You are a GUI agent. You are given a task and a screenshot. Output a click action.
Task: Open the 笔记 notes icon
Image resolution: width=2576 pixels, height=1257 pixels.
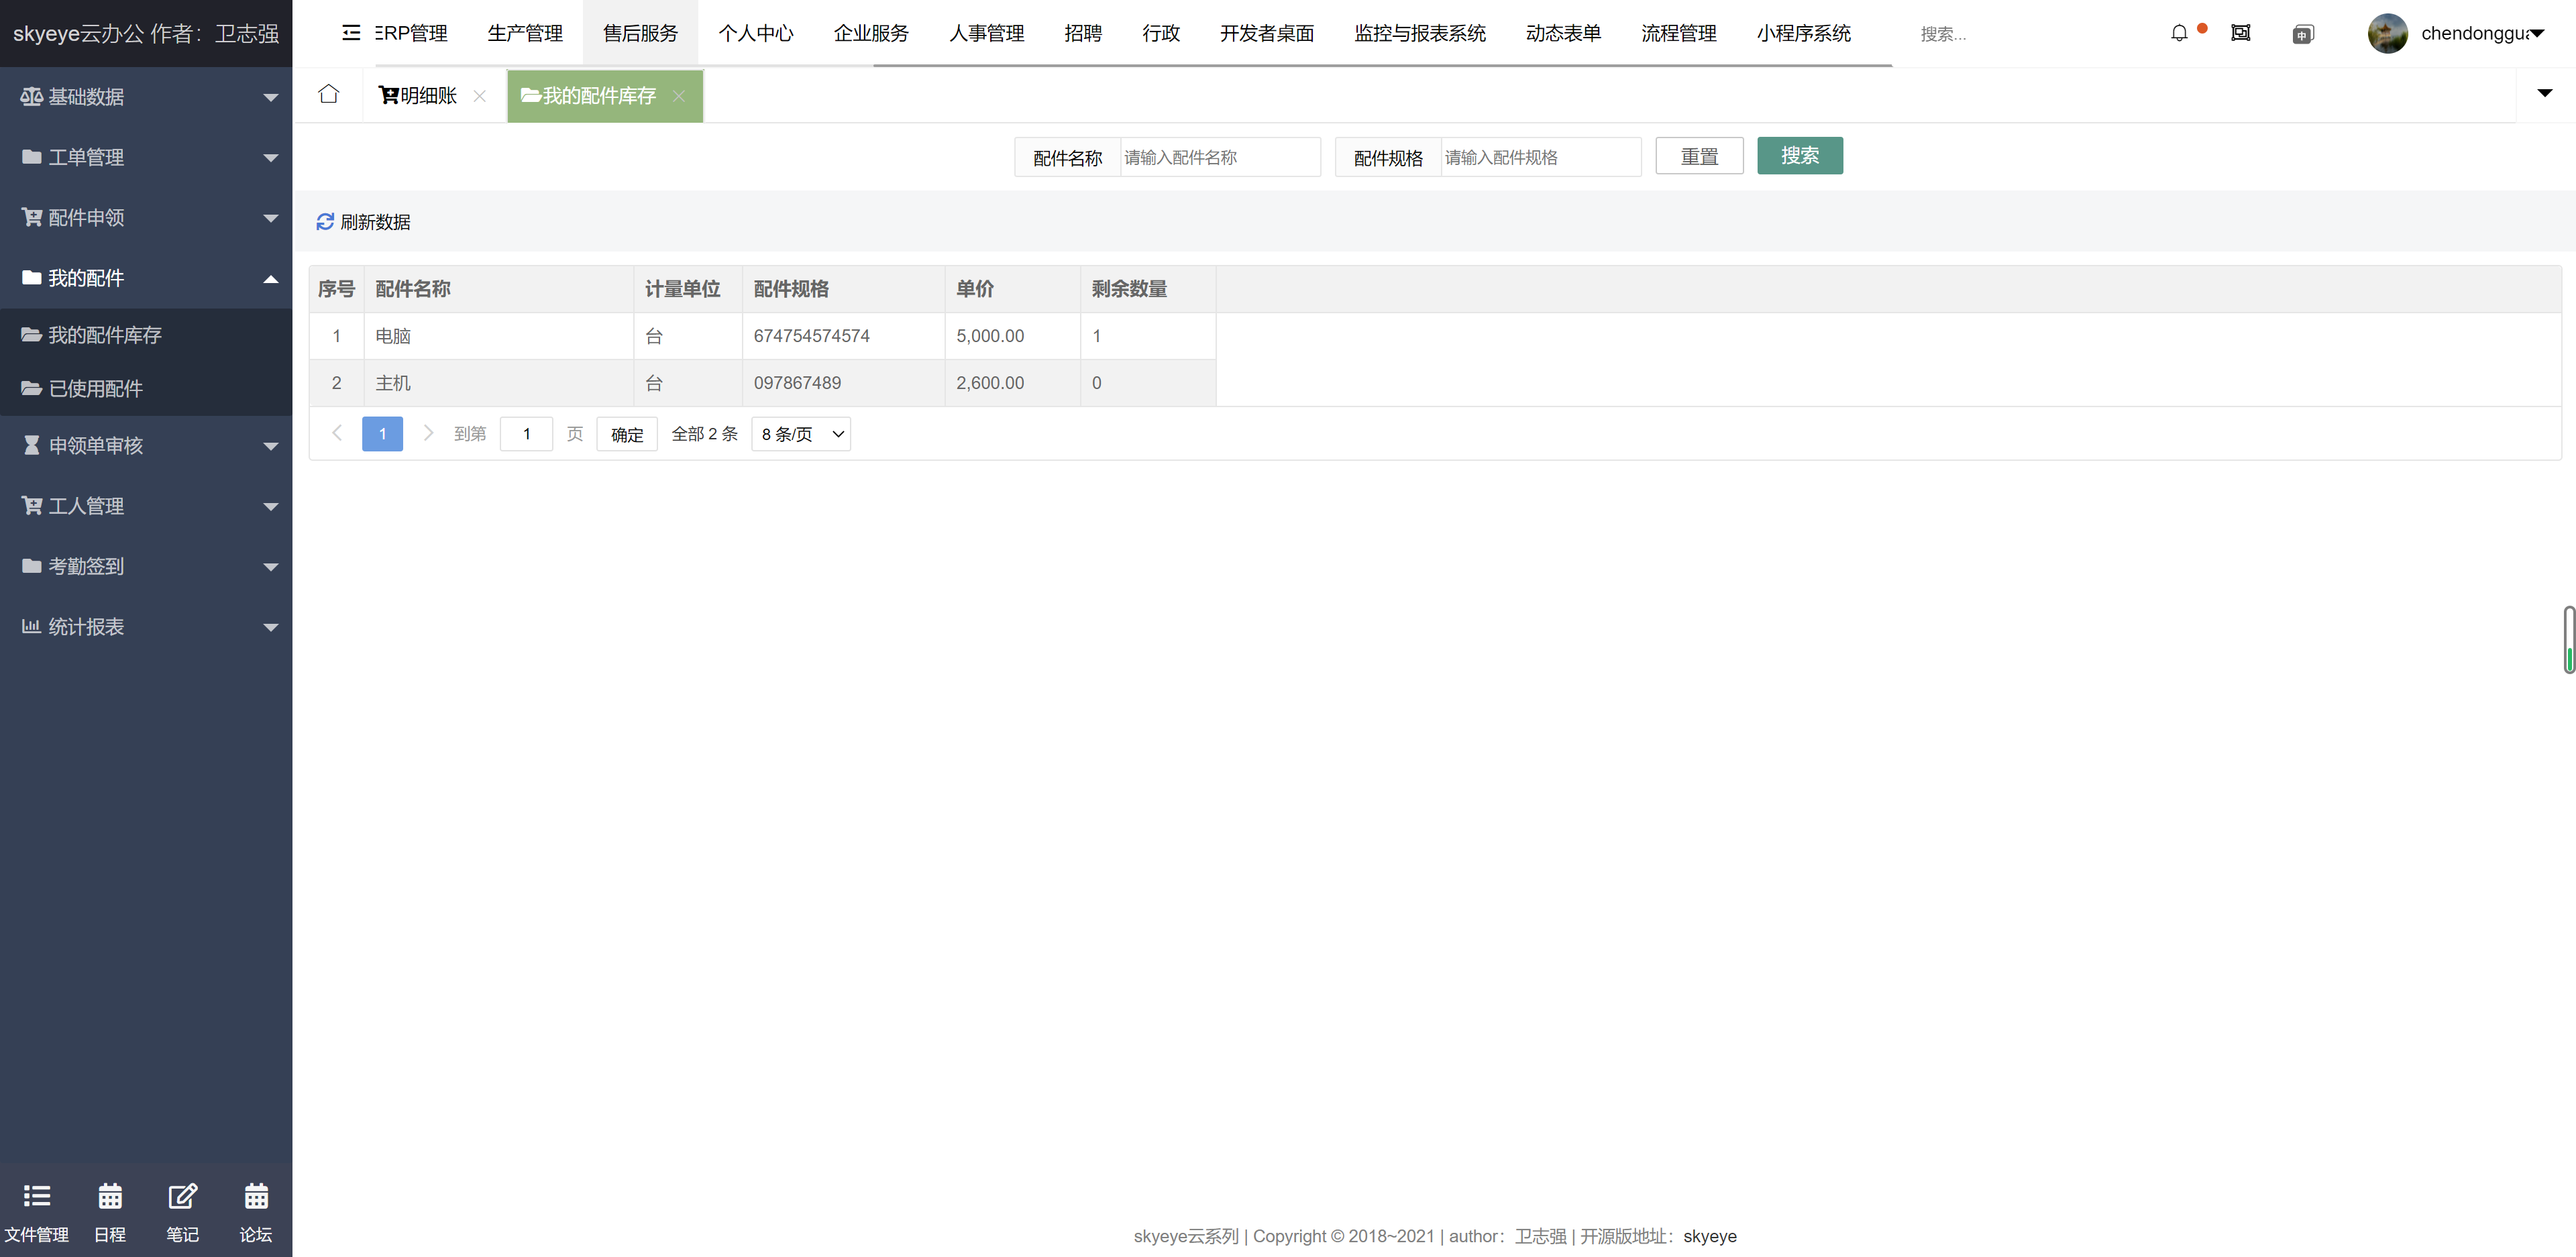pos(183,1210)
